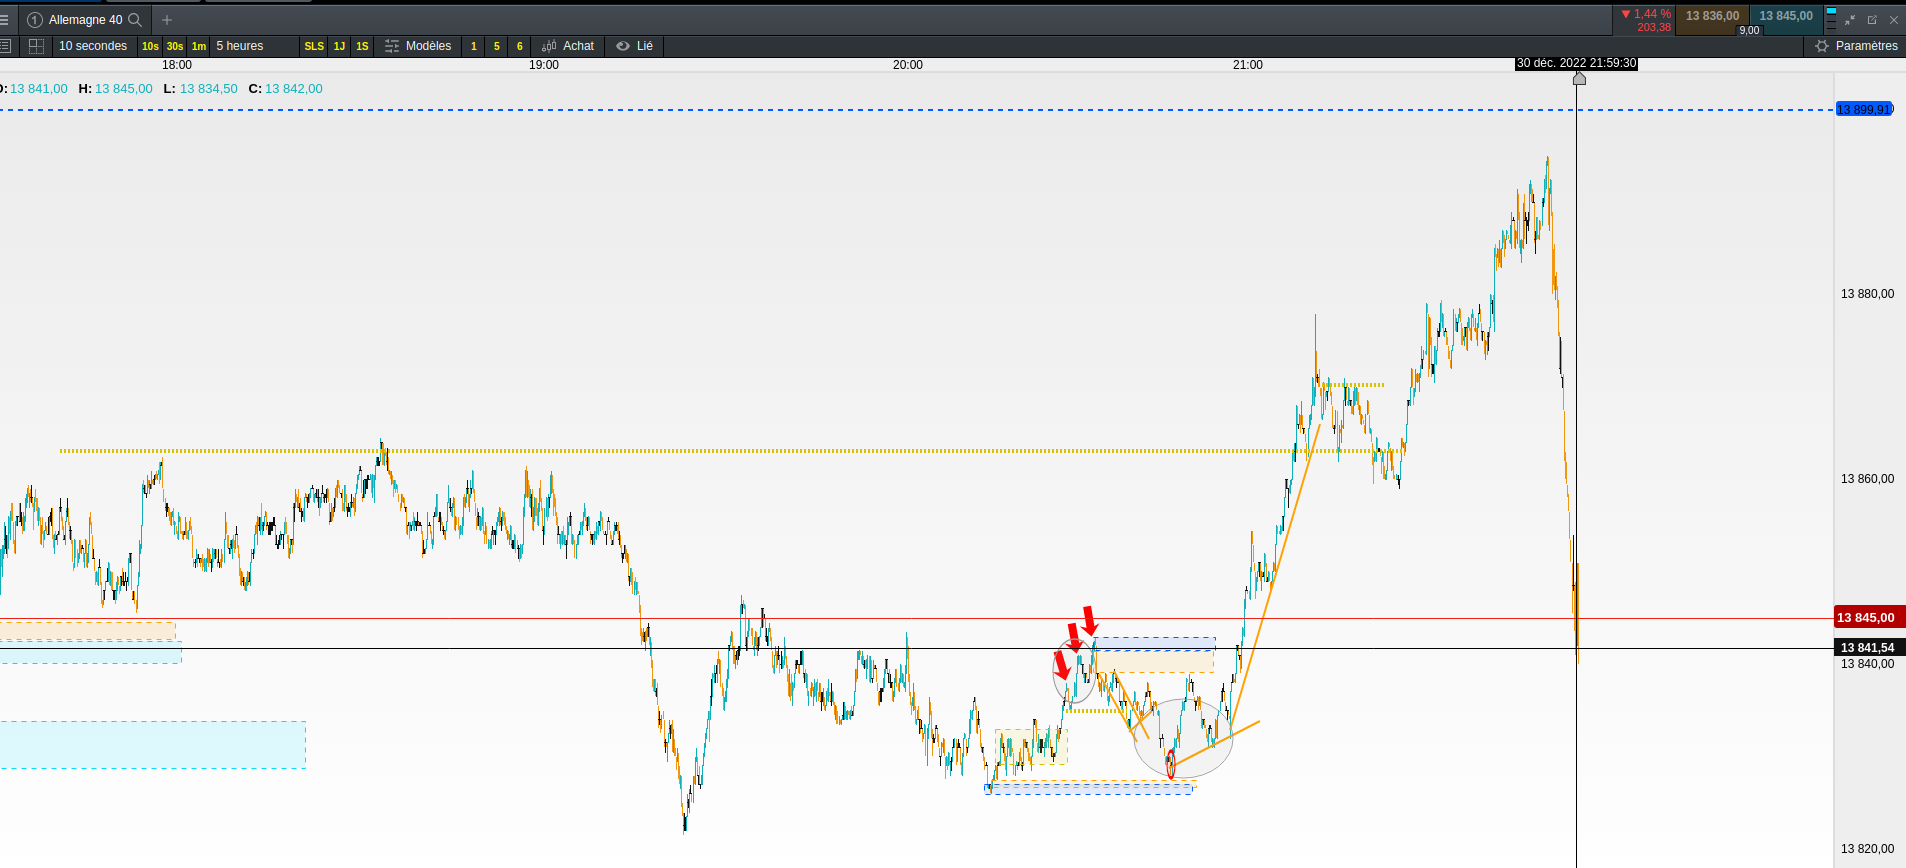Click the grey time cursor handle
1906x868 pixels.
1579,78
